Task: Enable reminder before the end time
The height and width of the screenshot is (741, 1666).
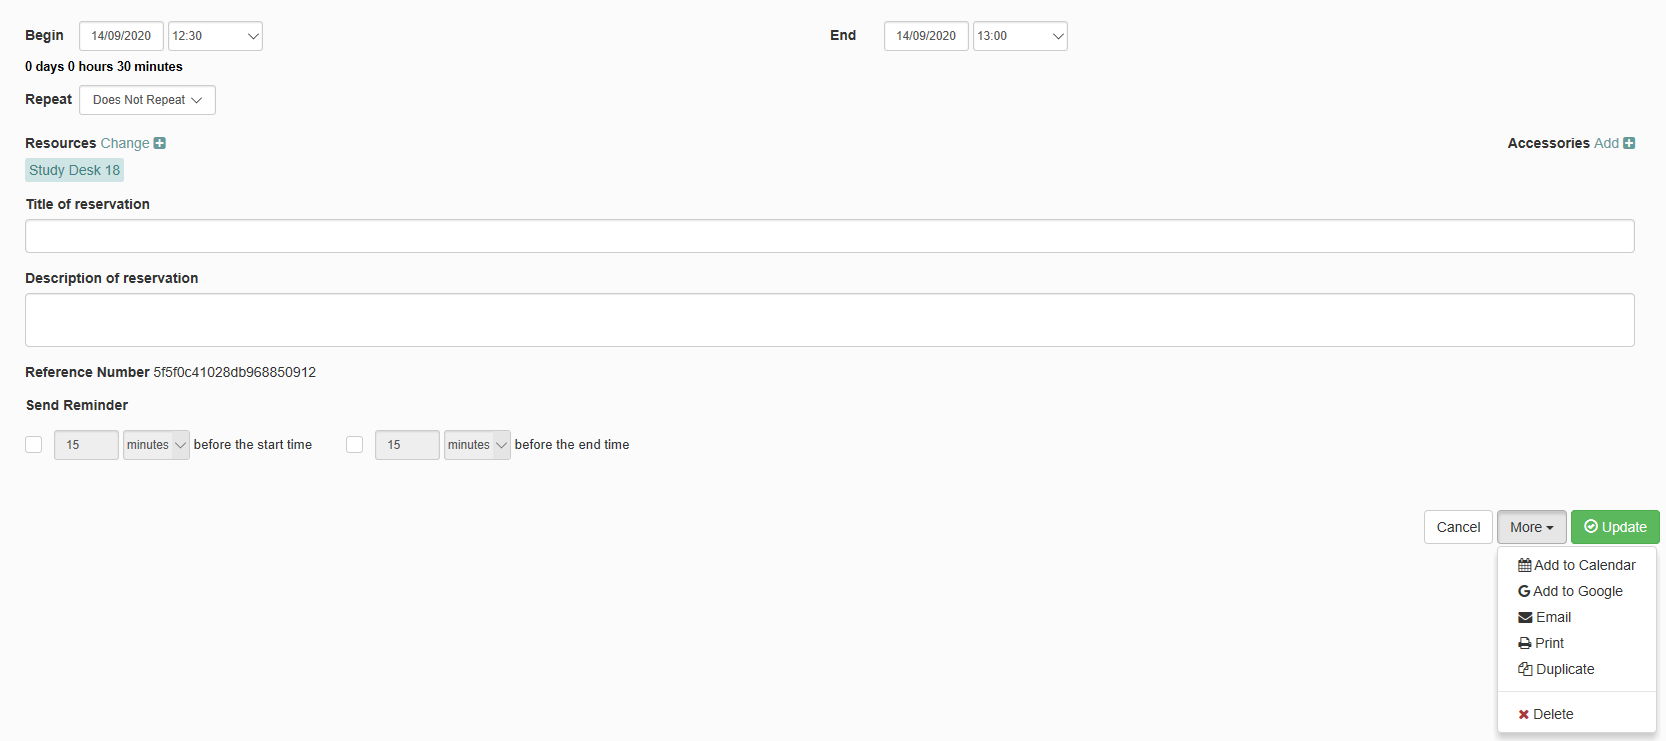Action: tap(355, 444)
